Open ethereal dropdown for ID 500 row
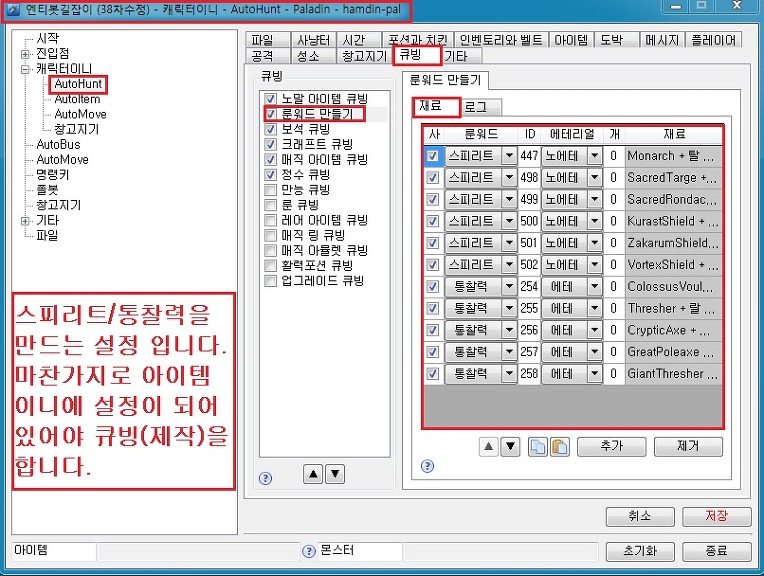764x576 pixels. pyautogui.click(x=594, y=221)
